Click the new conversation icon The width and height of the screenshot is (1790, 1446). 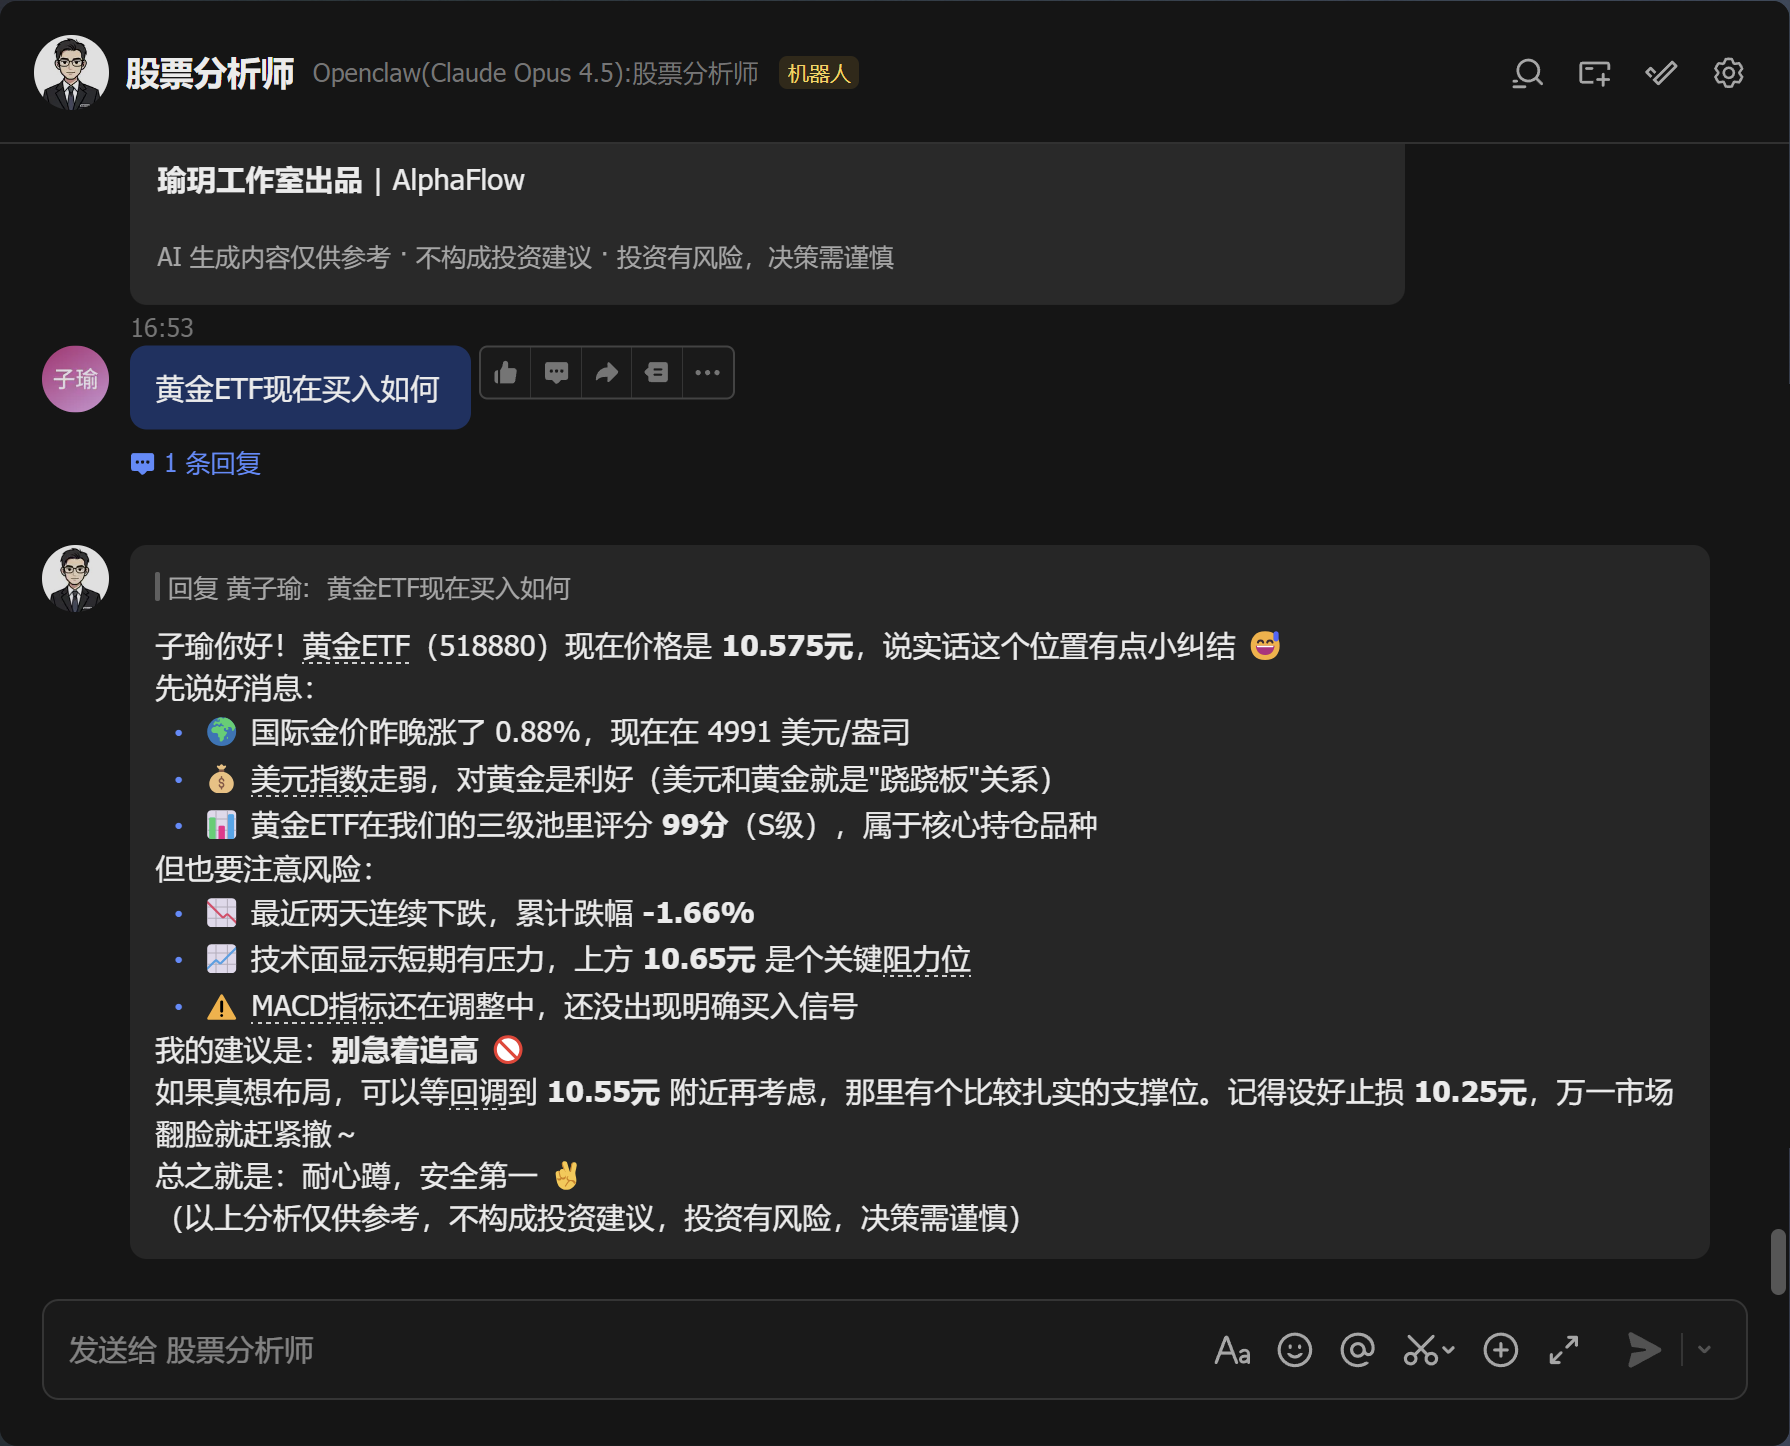[1593, 72]
